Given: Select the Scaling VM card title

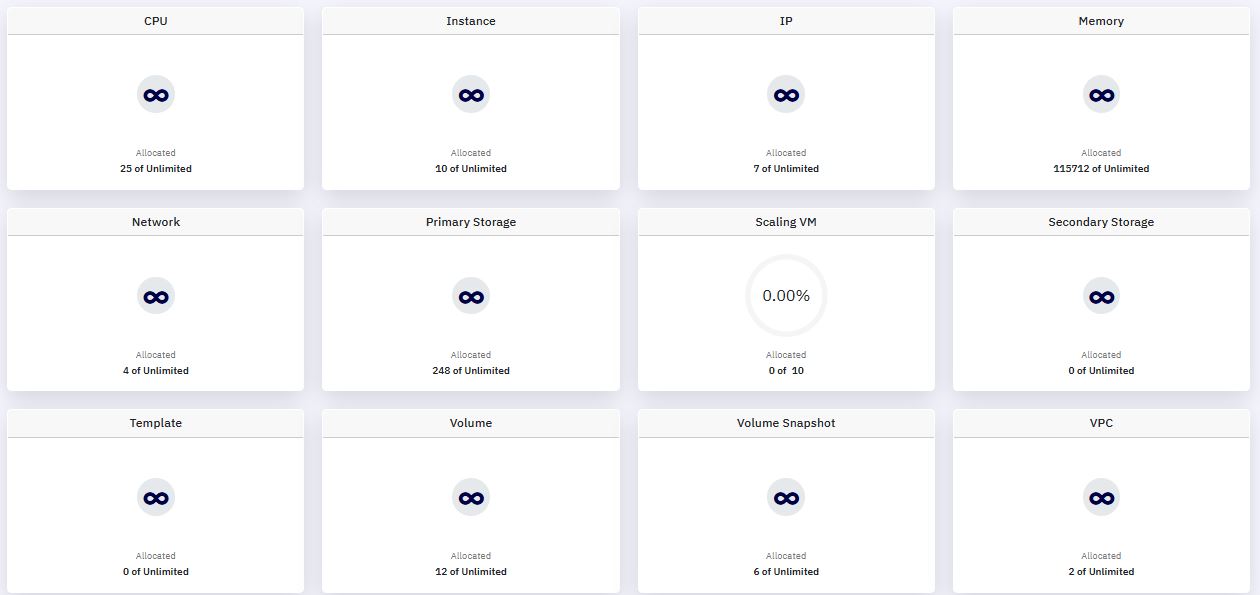Looking at the screenshot, I should pyautogui.click(x=786, y=222).
